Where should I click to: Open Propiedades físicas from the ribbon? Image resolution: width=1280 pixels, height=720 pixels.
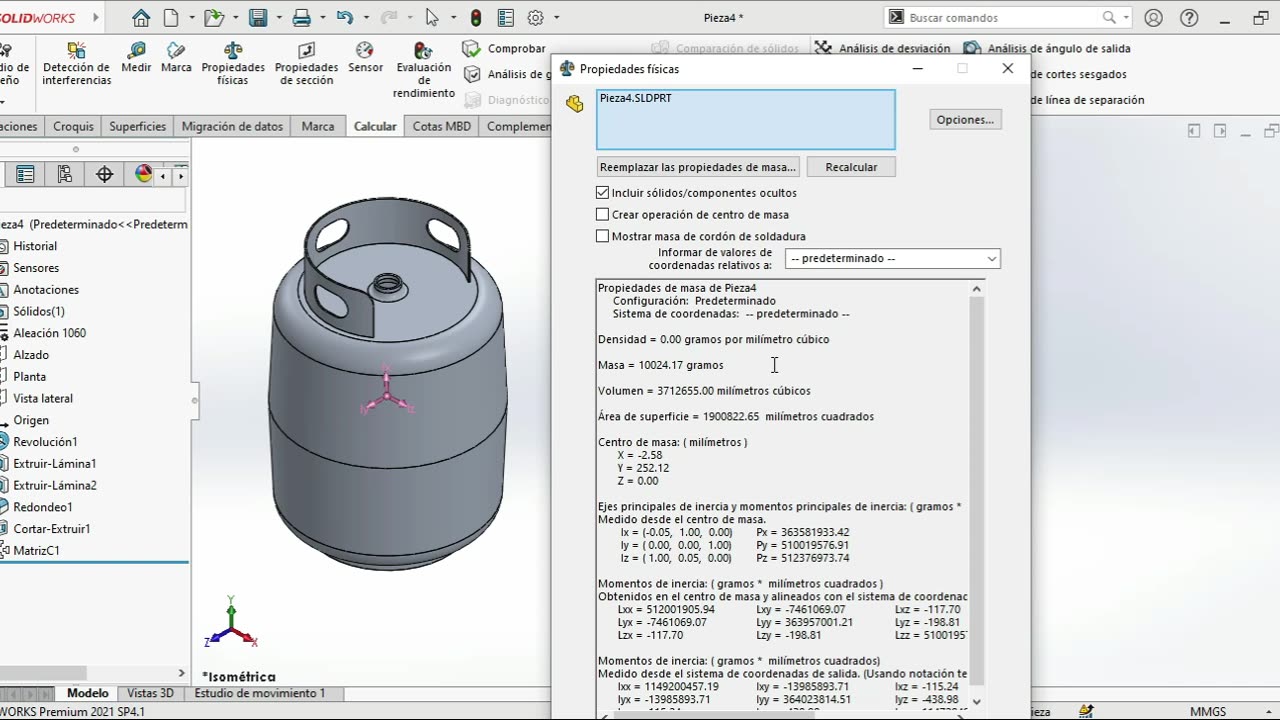tap(233, 64)
